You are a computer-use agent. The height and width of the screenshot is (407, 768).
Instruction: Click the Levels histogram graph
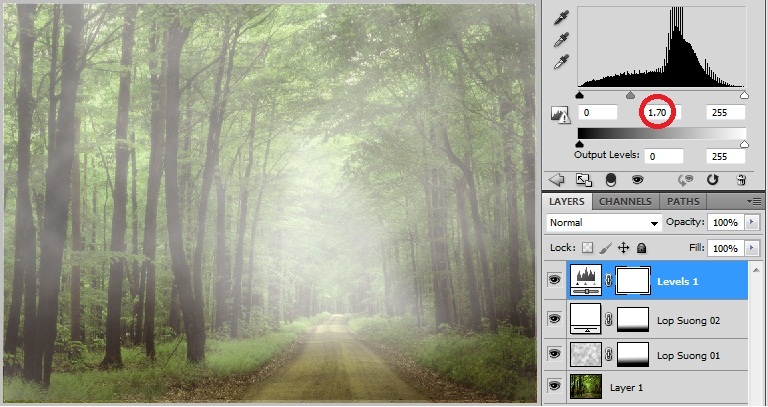[x=662, y=47]
